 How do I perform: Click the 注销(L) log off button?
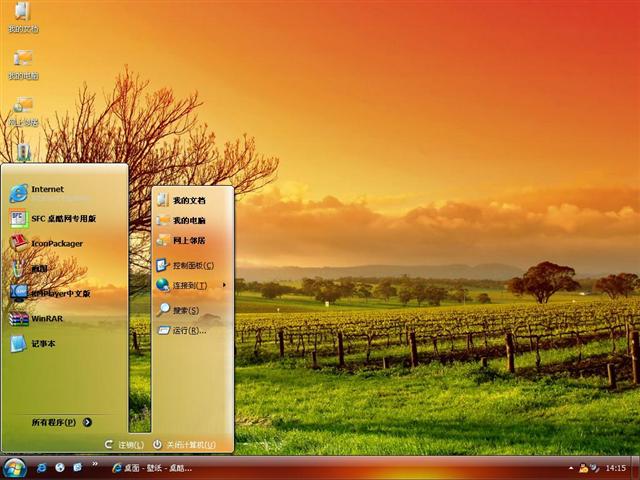coord(124,444)
